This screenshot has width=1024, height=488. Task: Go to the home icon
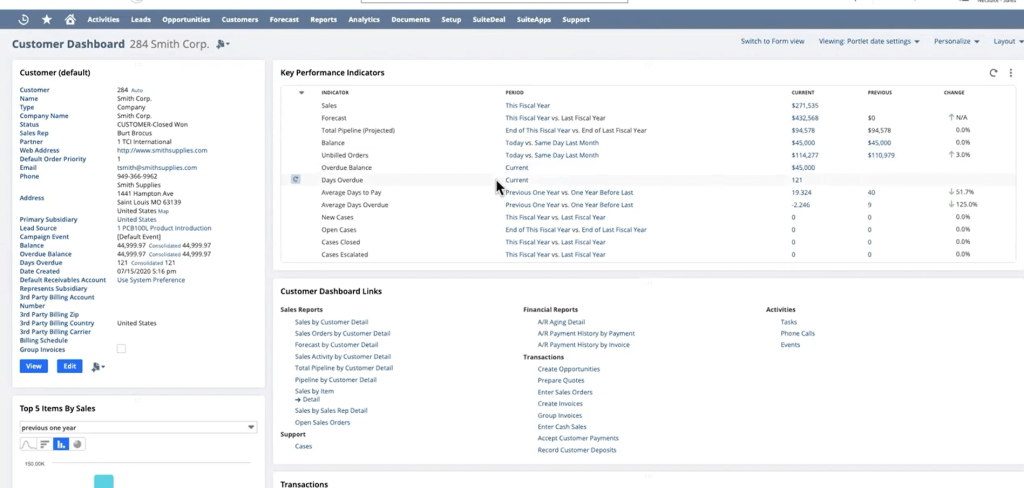[70, 20]
